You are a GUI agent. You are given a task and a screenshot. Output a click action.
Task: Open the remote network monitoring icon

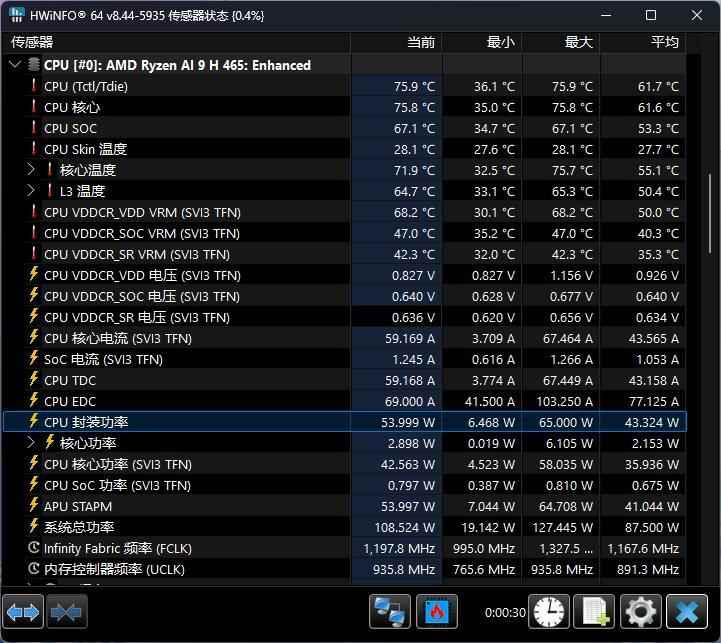point(389,610)
